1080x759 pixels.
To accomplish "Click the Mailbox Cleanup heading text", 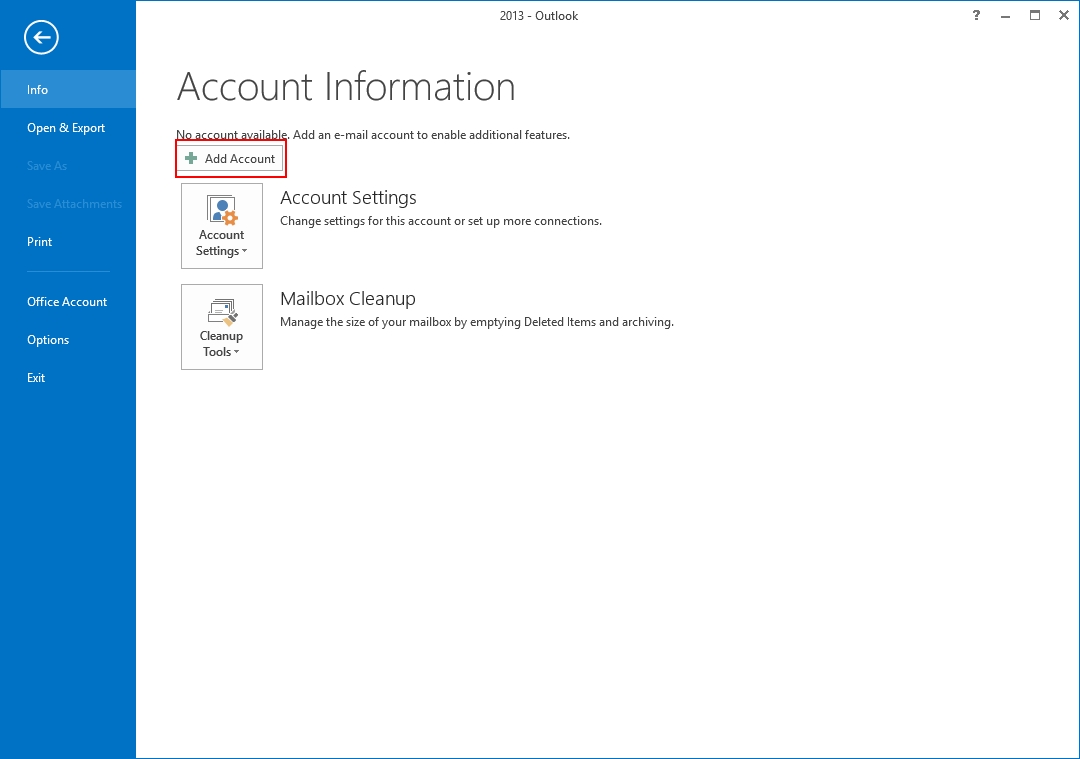I will coord(348,298).
